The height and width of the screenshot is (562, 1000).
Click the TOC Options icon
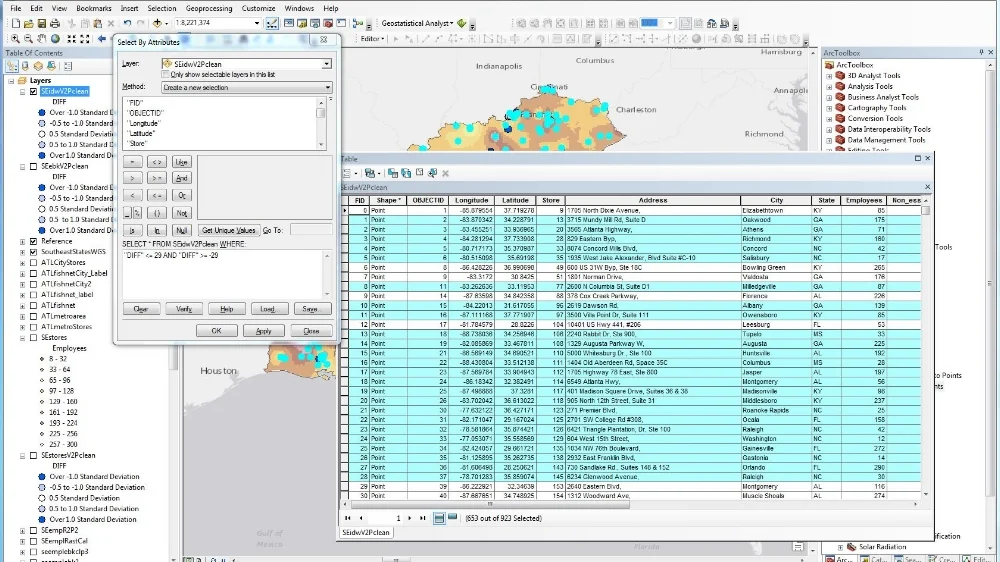tap(68, 66)
